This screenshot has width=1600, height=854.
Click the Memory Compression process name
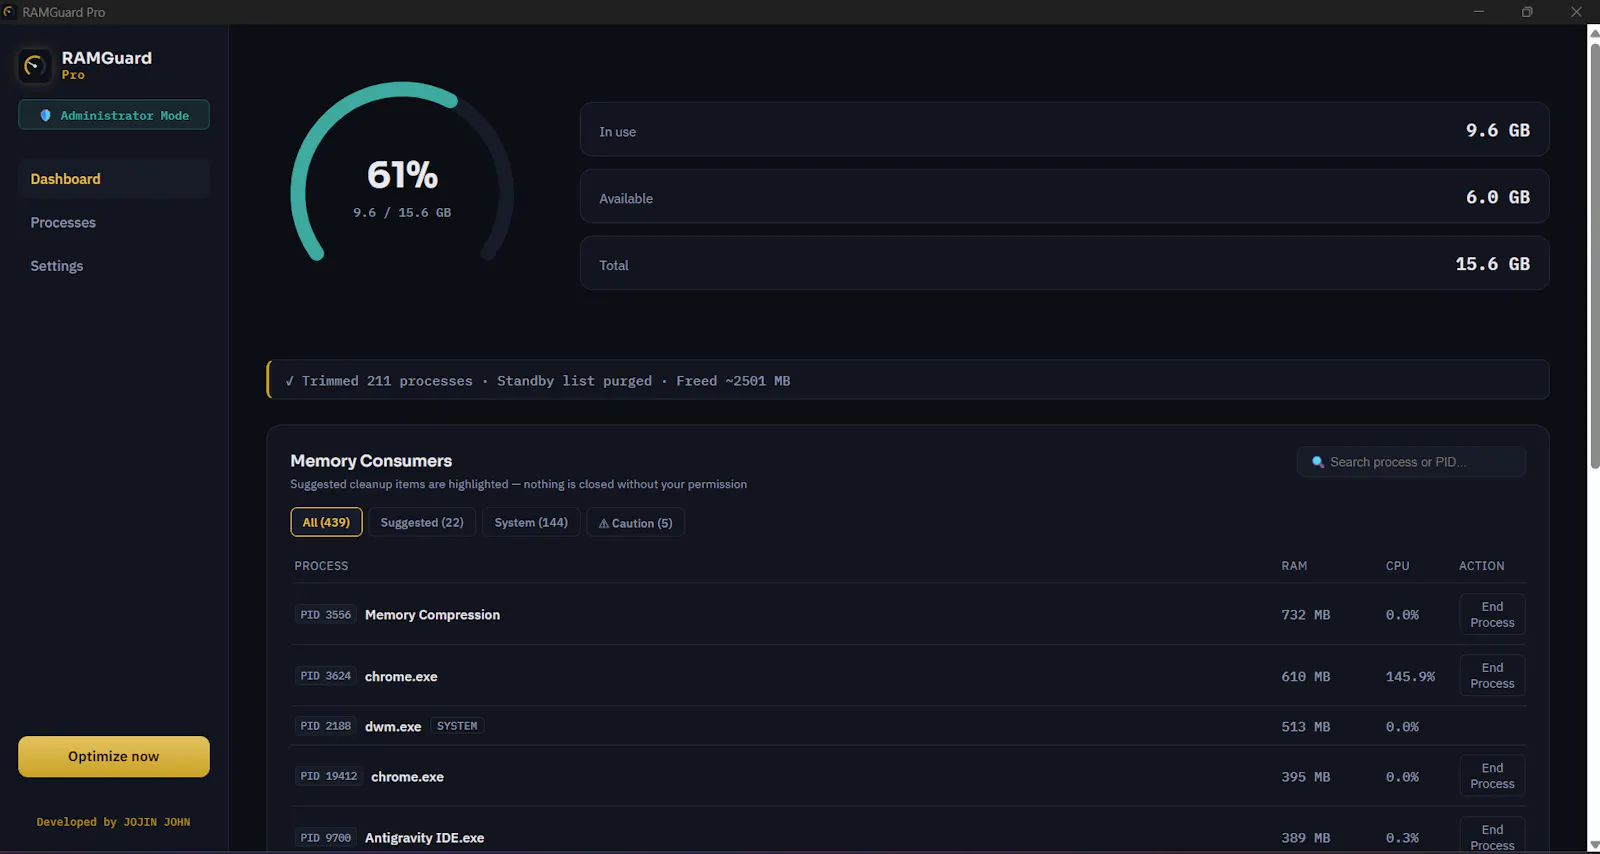click(x=432, y=615)
